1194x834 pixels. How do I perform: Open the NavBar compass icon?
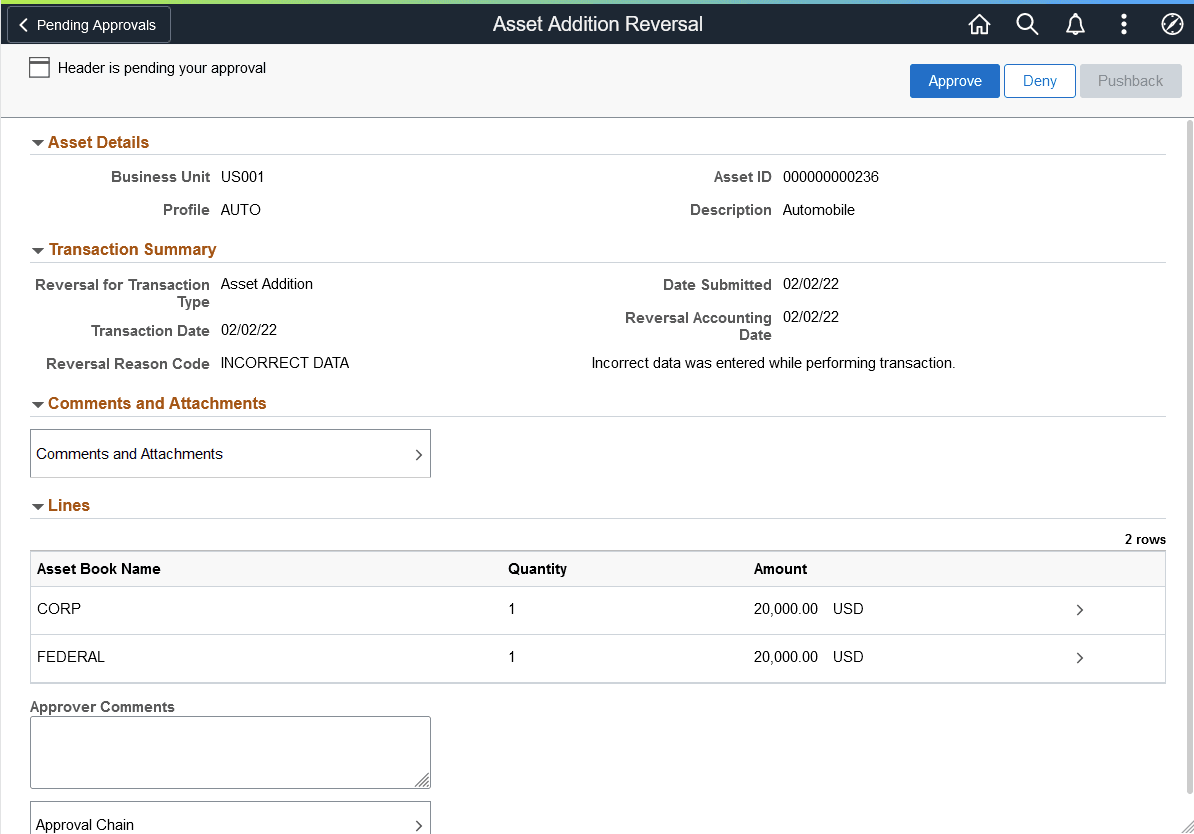(1171, 23)
